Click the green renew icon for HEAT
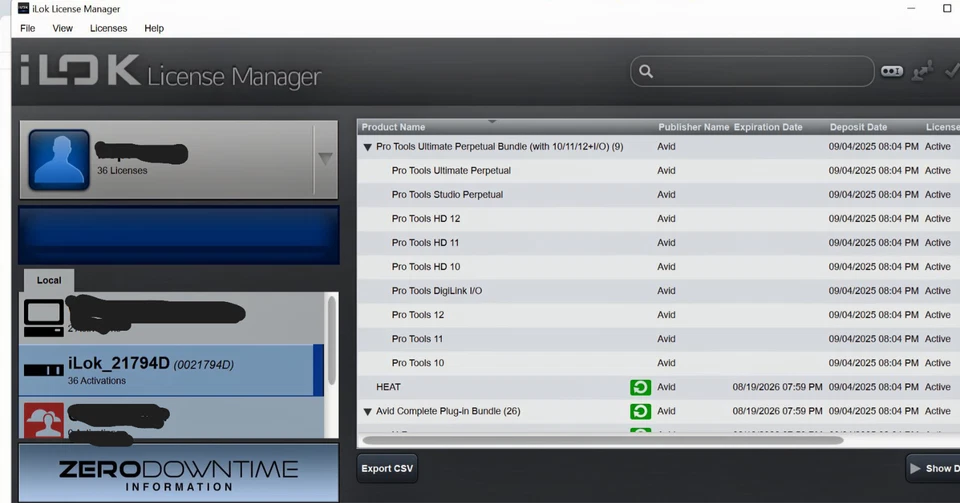Image resolution: width=960 pixels, height=503 pixels. coord(640,387)
